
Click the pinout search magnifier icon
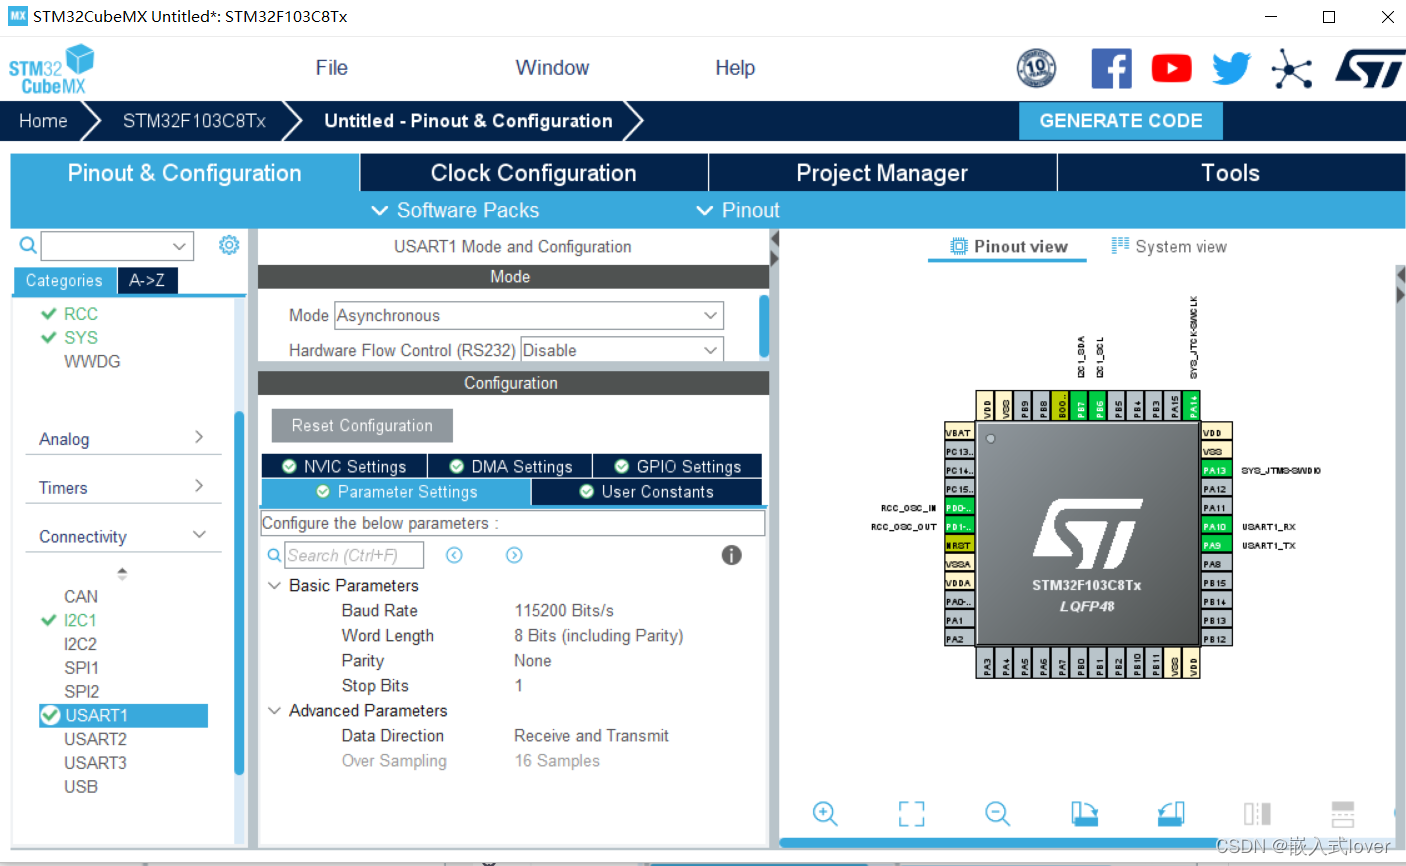[x=27, y=244]
